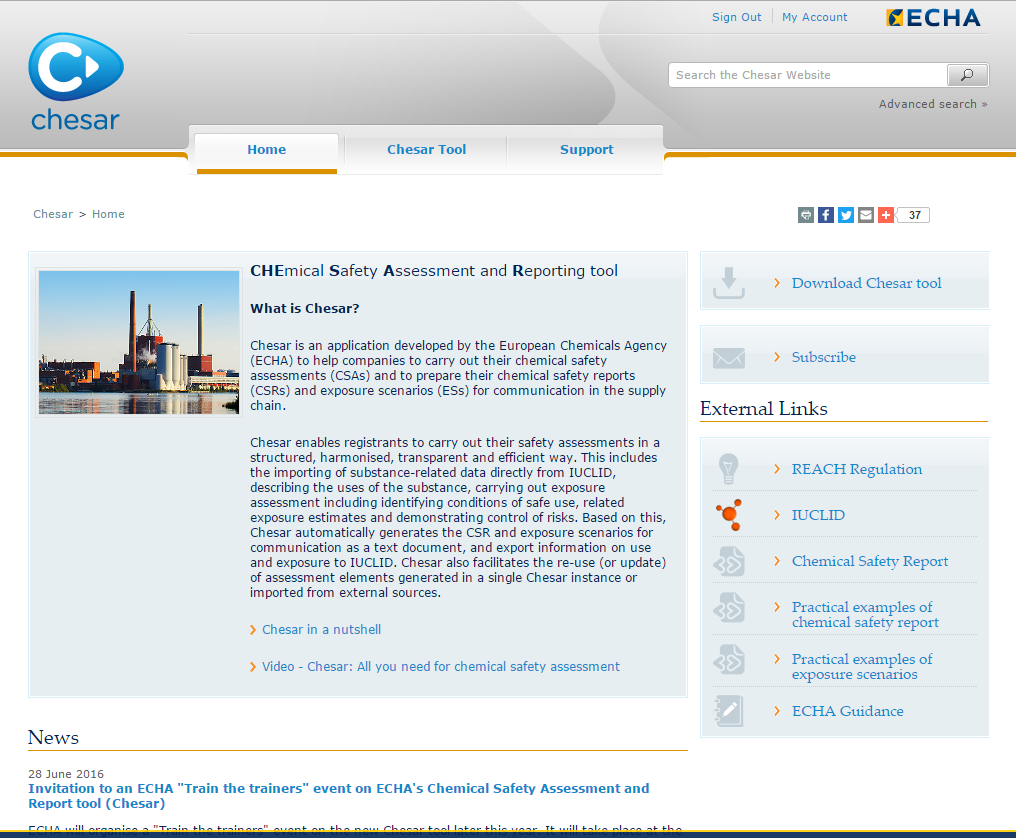Focus the Search the Chesar Website field

[807, 75]
